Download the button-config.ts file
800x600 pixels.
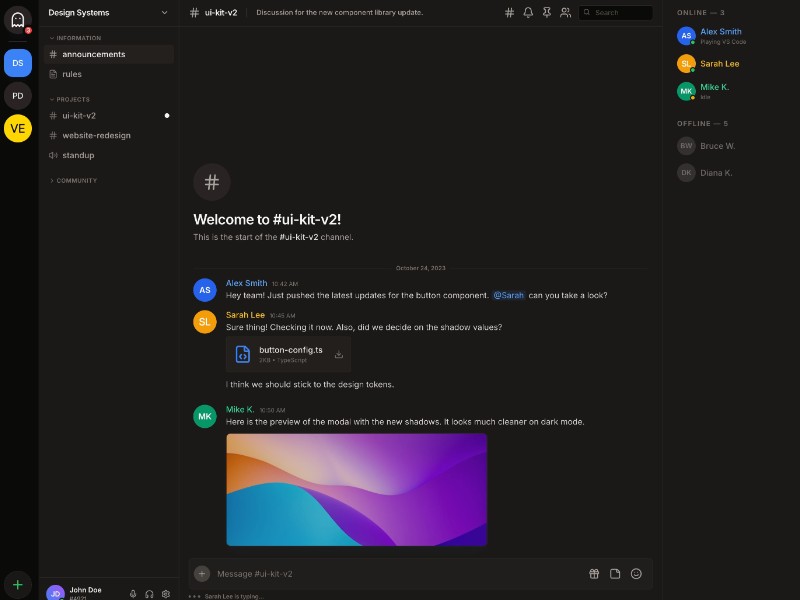click(339, 354)
